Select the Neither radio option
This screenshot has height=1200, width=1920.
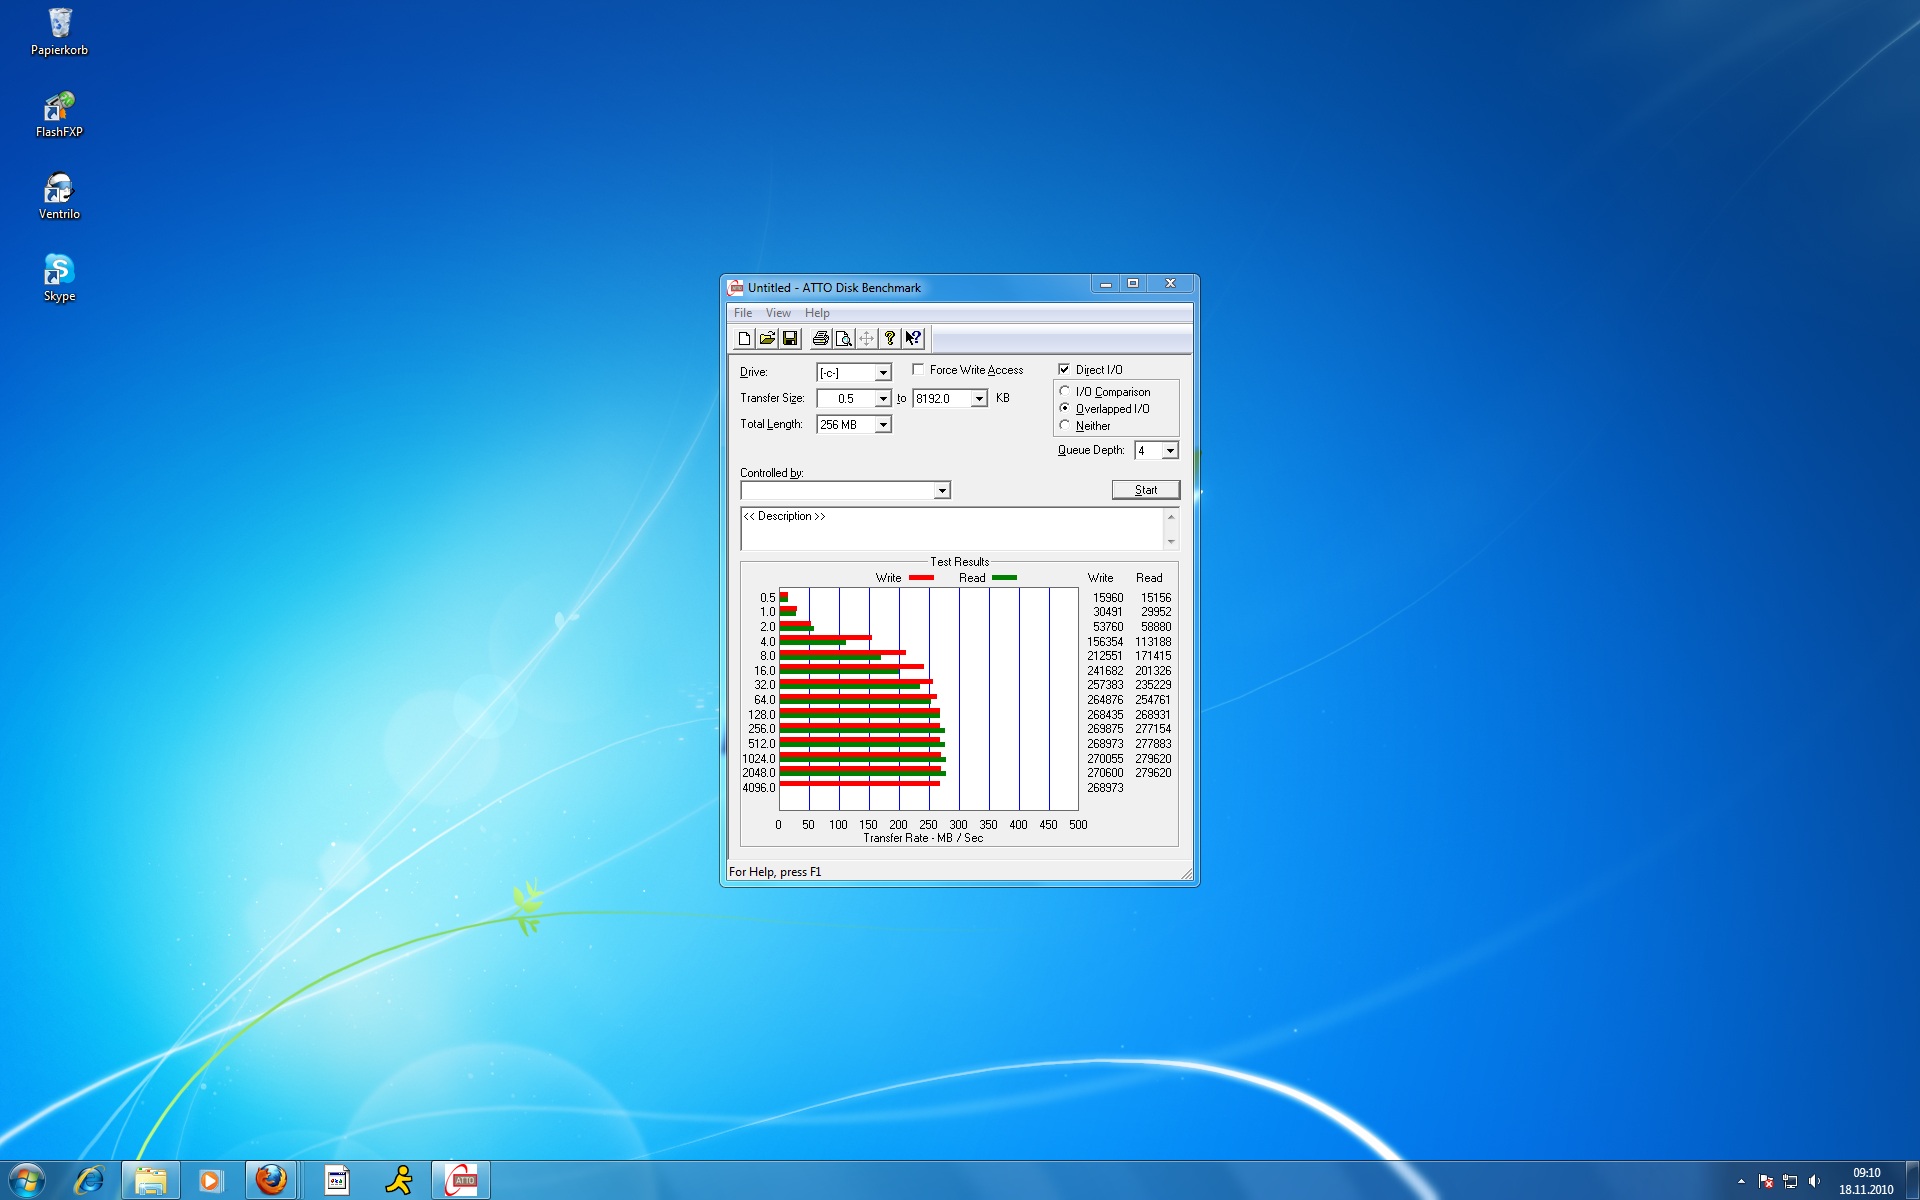1065,426
